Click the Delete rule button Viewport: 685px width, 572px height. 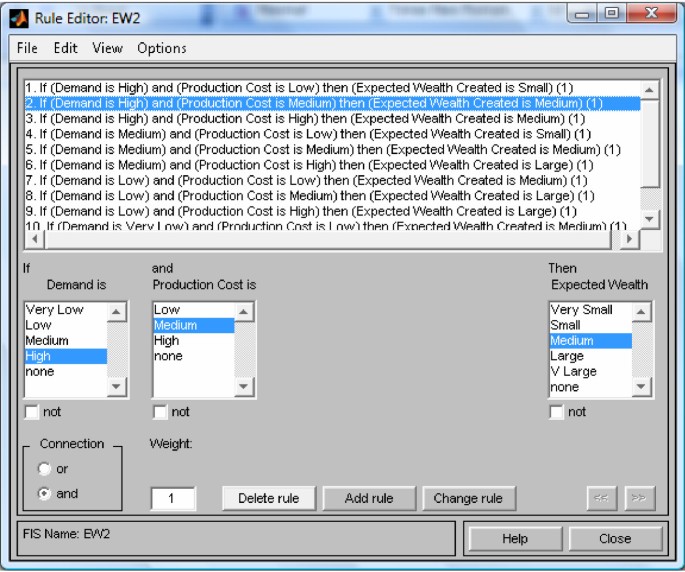[x=269, y=499]
